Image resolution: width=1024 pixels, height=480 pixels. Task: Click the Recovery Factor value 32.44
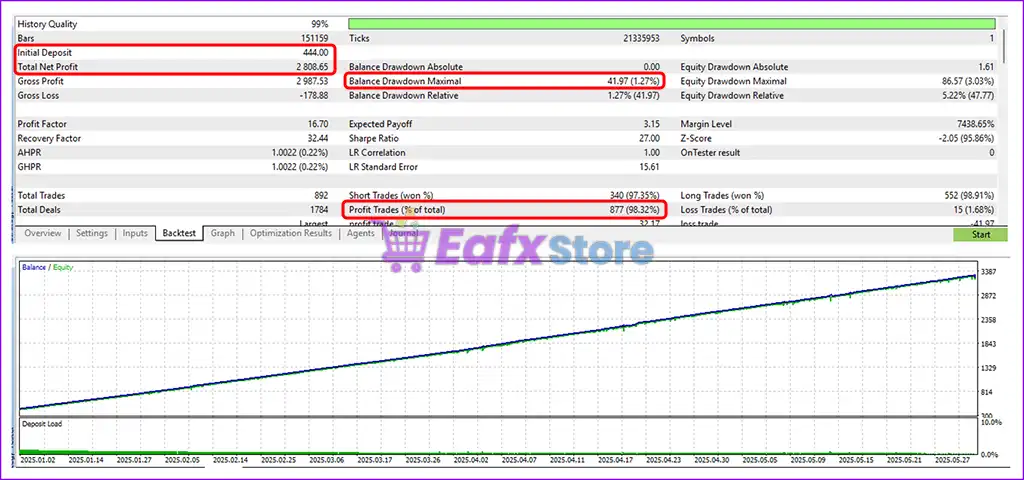tap(317, 138)
